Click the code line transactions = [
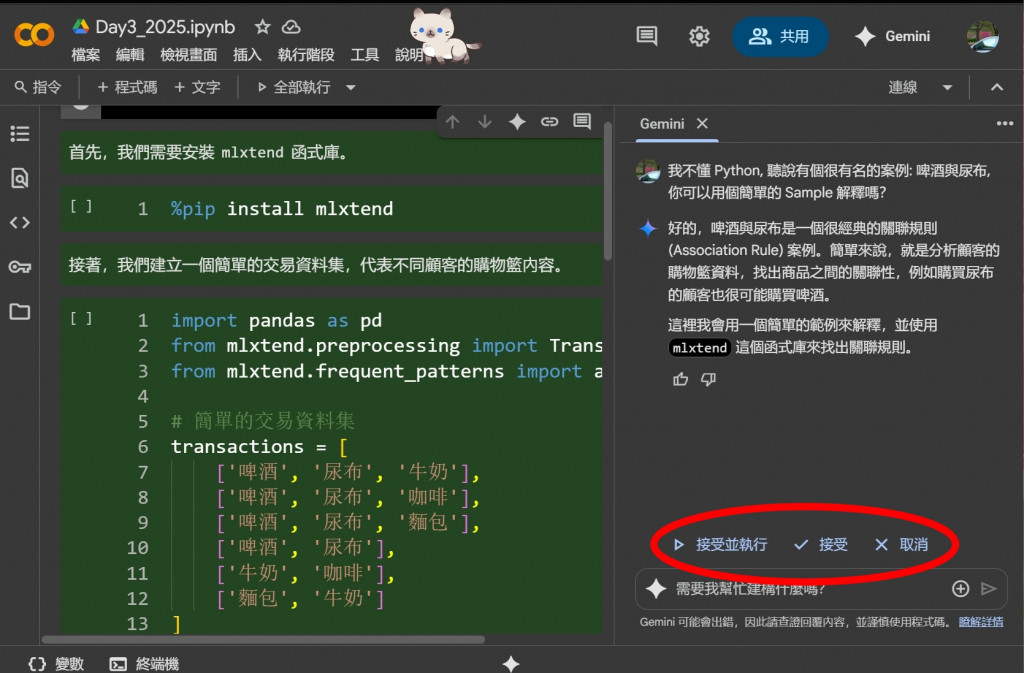Viewport: 1024px width, 673px height. (x=259, y=446)
